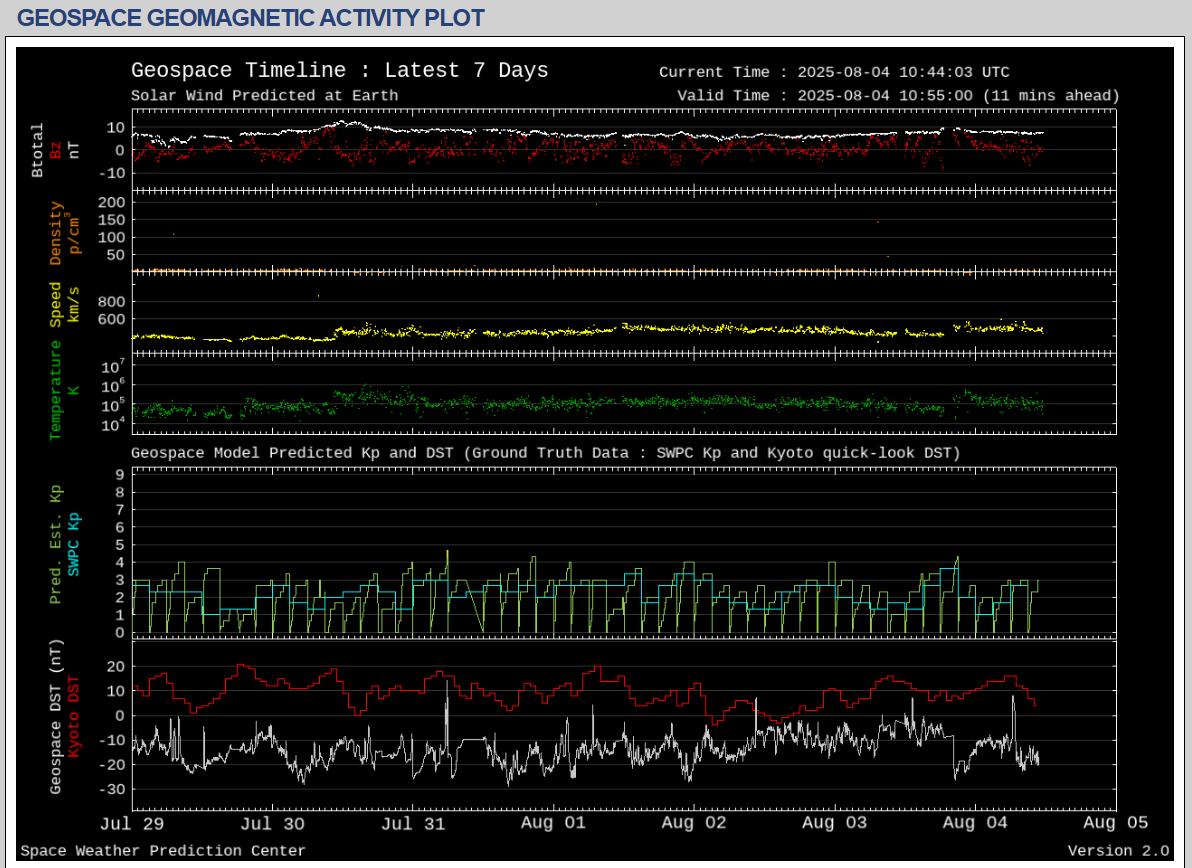Viewport: 1192px width, 868px height.
Task: Click the Space Weather Prediction Center footer
Action: pyautogui.click(x=163, y=851)
